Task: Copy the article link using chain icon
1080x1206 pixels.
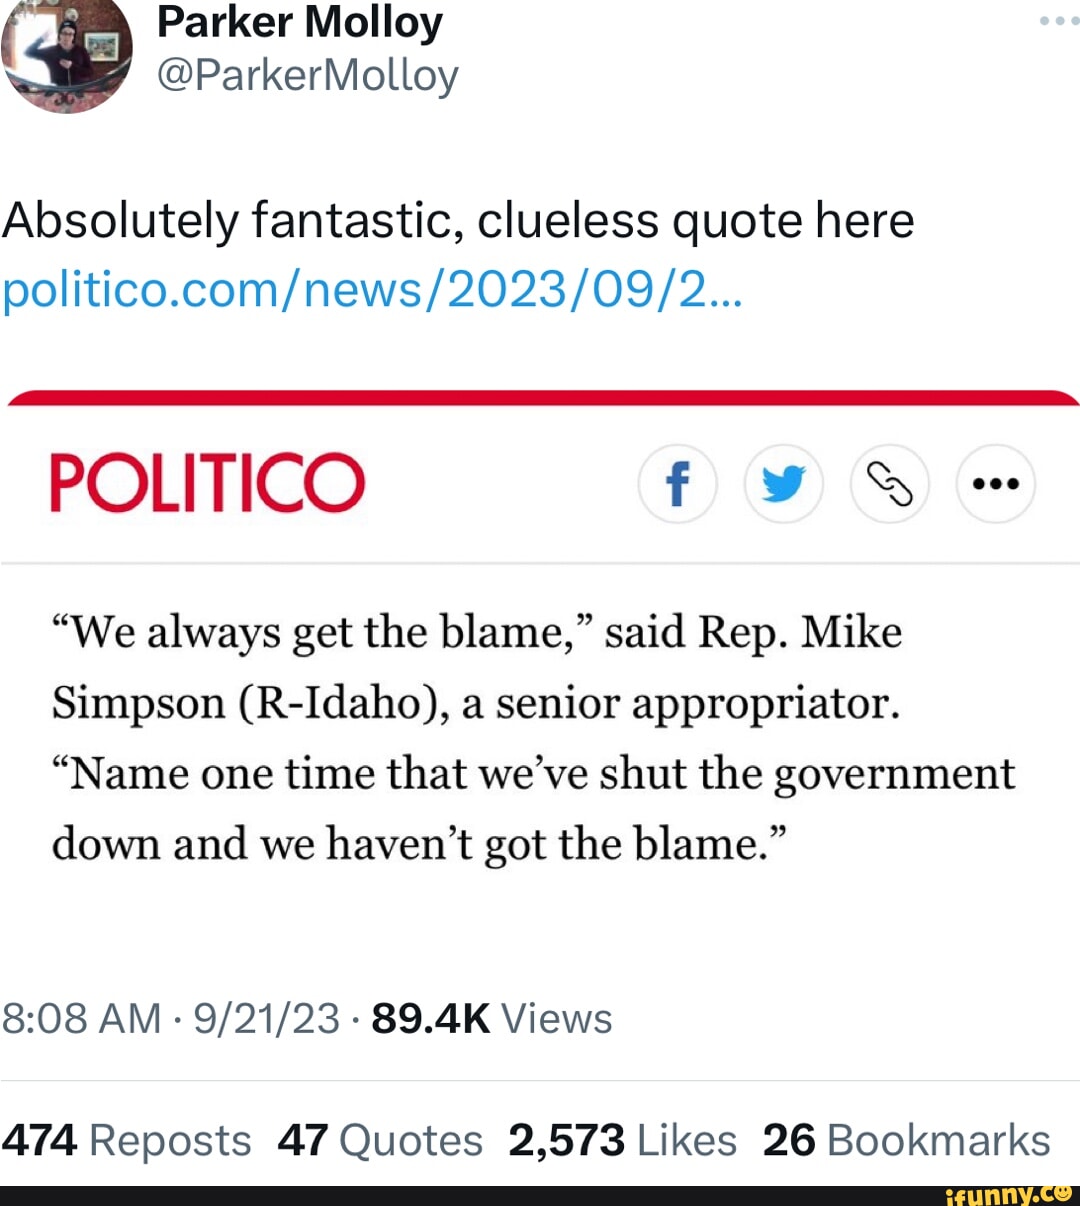Action: coord(890,484)
